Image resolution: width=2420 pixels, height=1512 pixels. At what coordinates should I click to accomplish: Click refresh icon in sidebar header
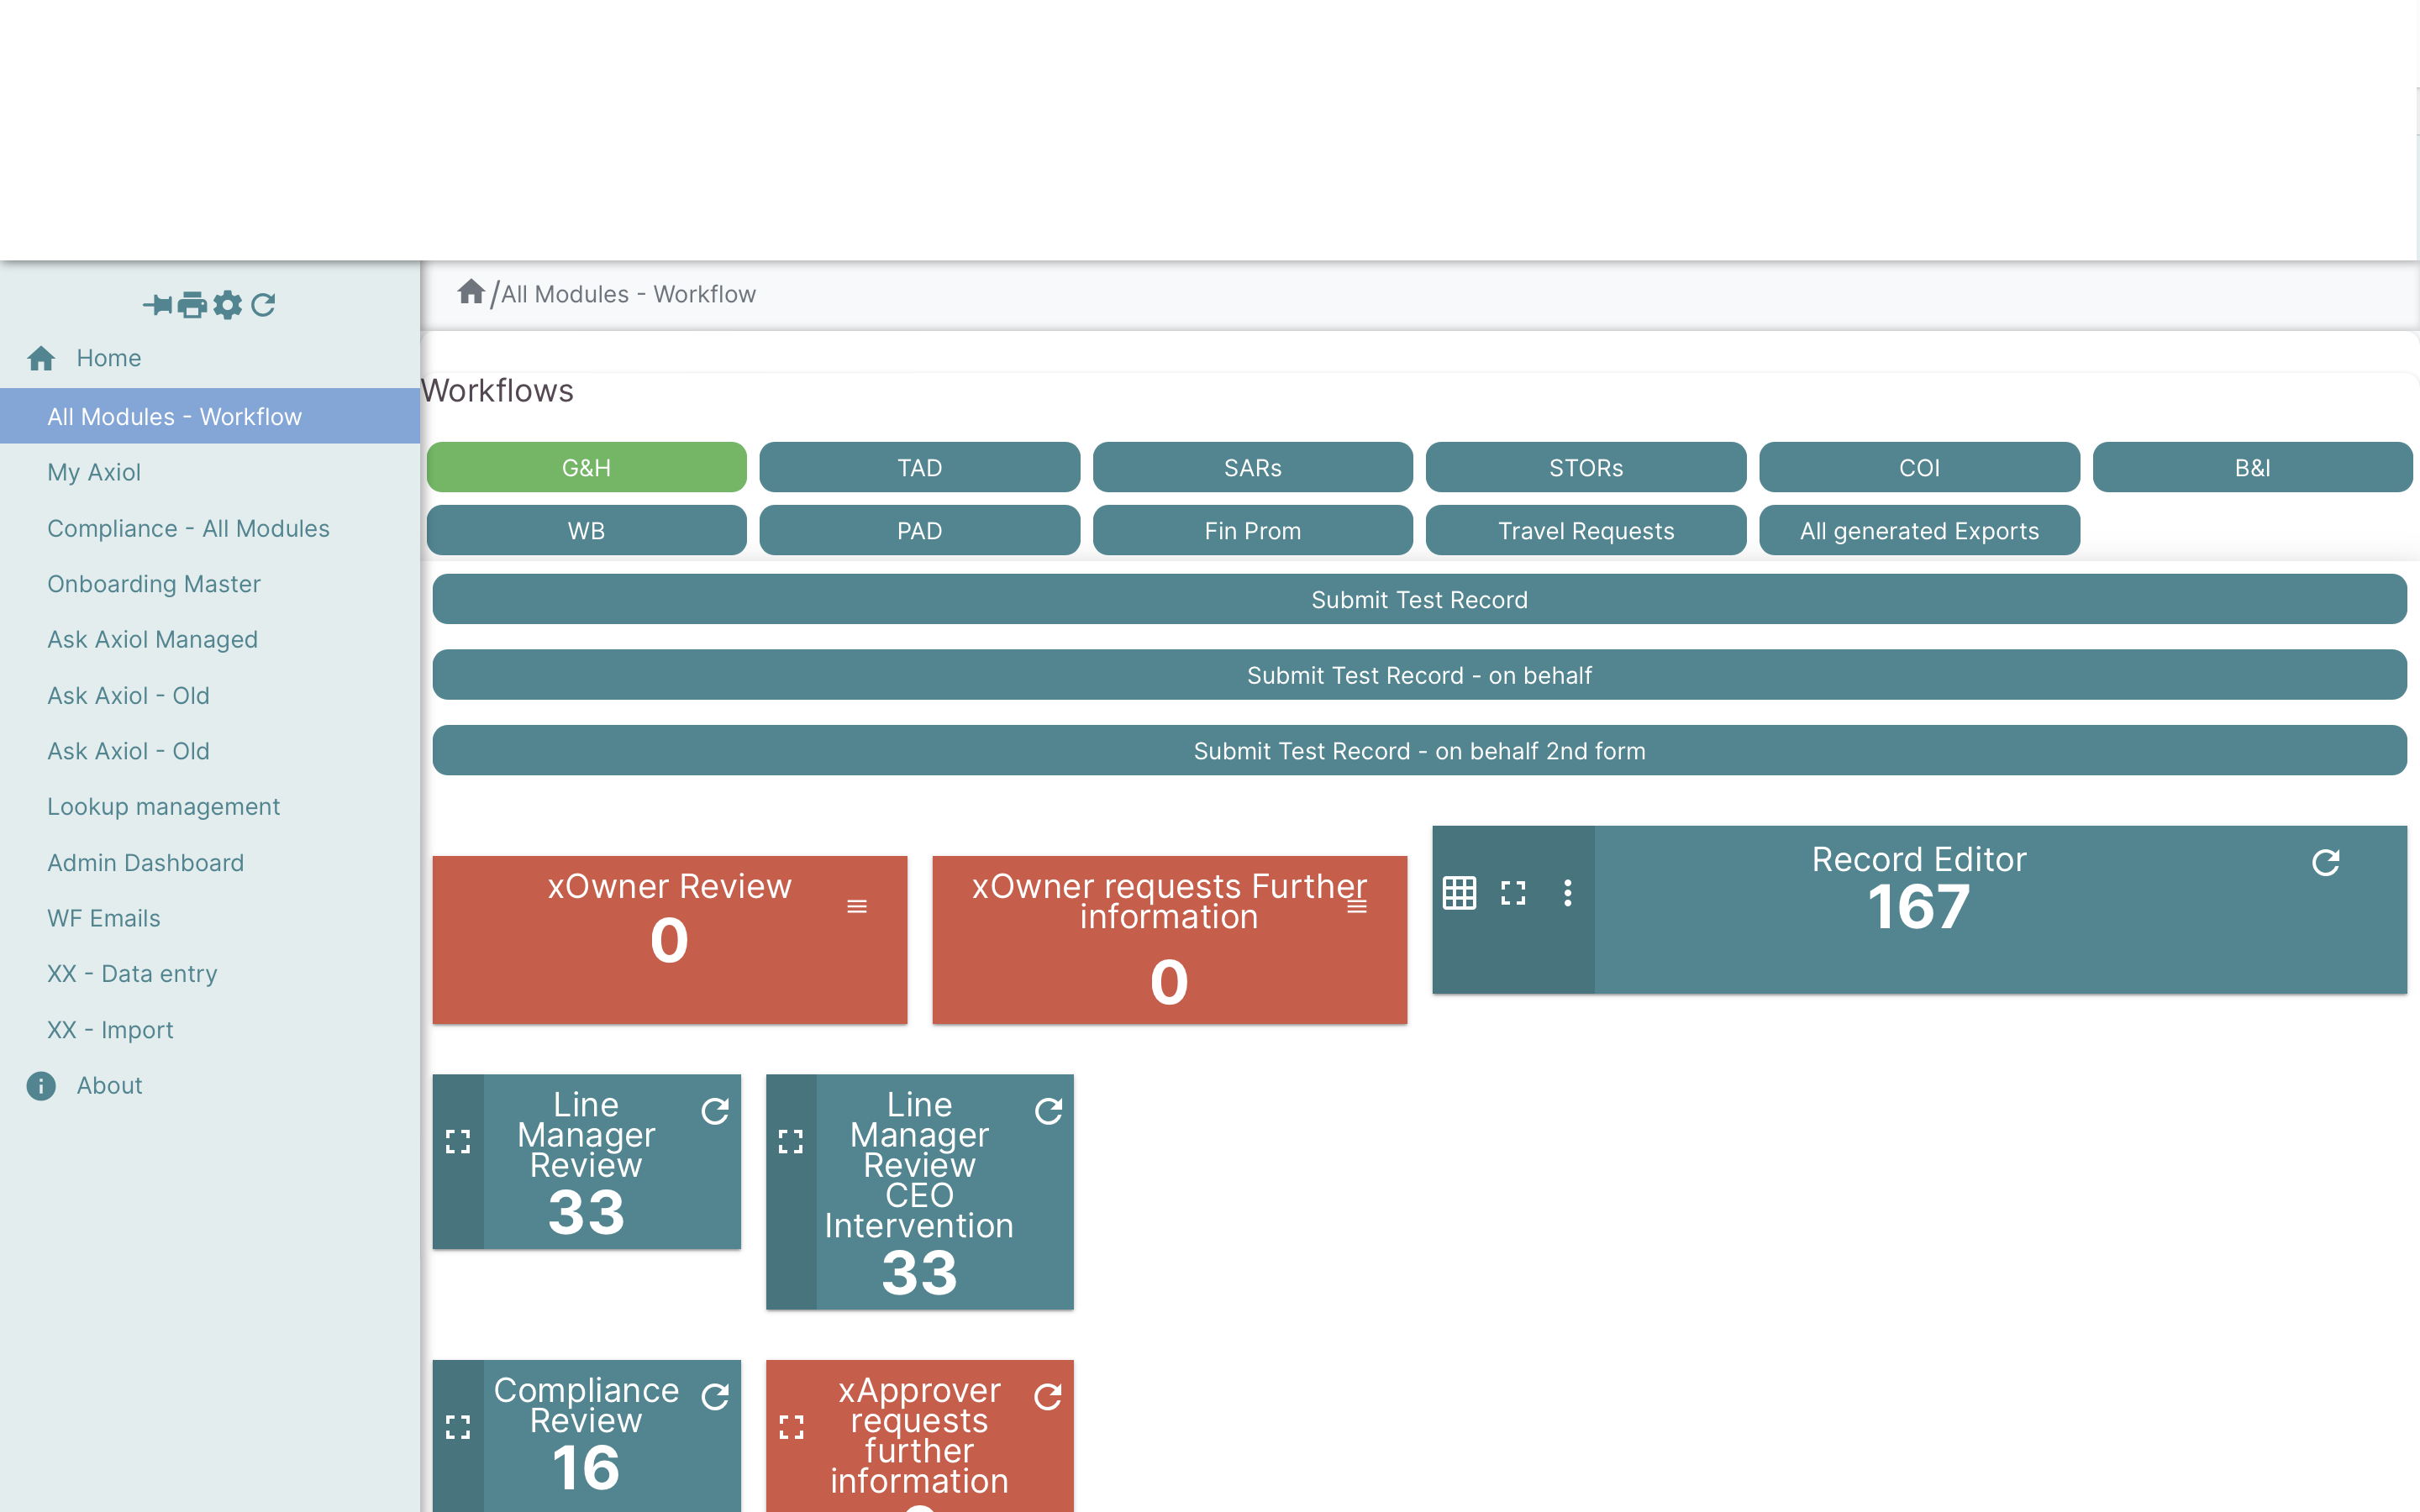(x=263, y=304)
